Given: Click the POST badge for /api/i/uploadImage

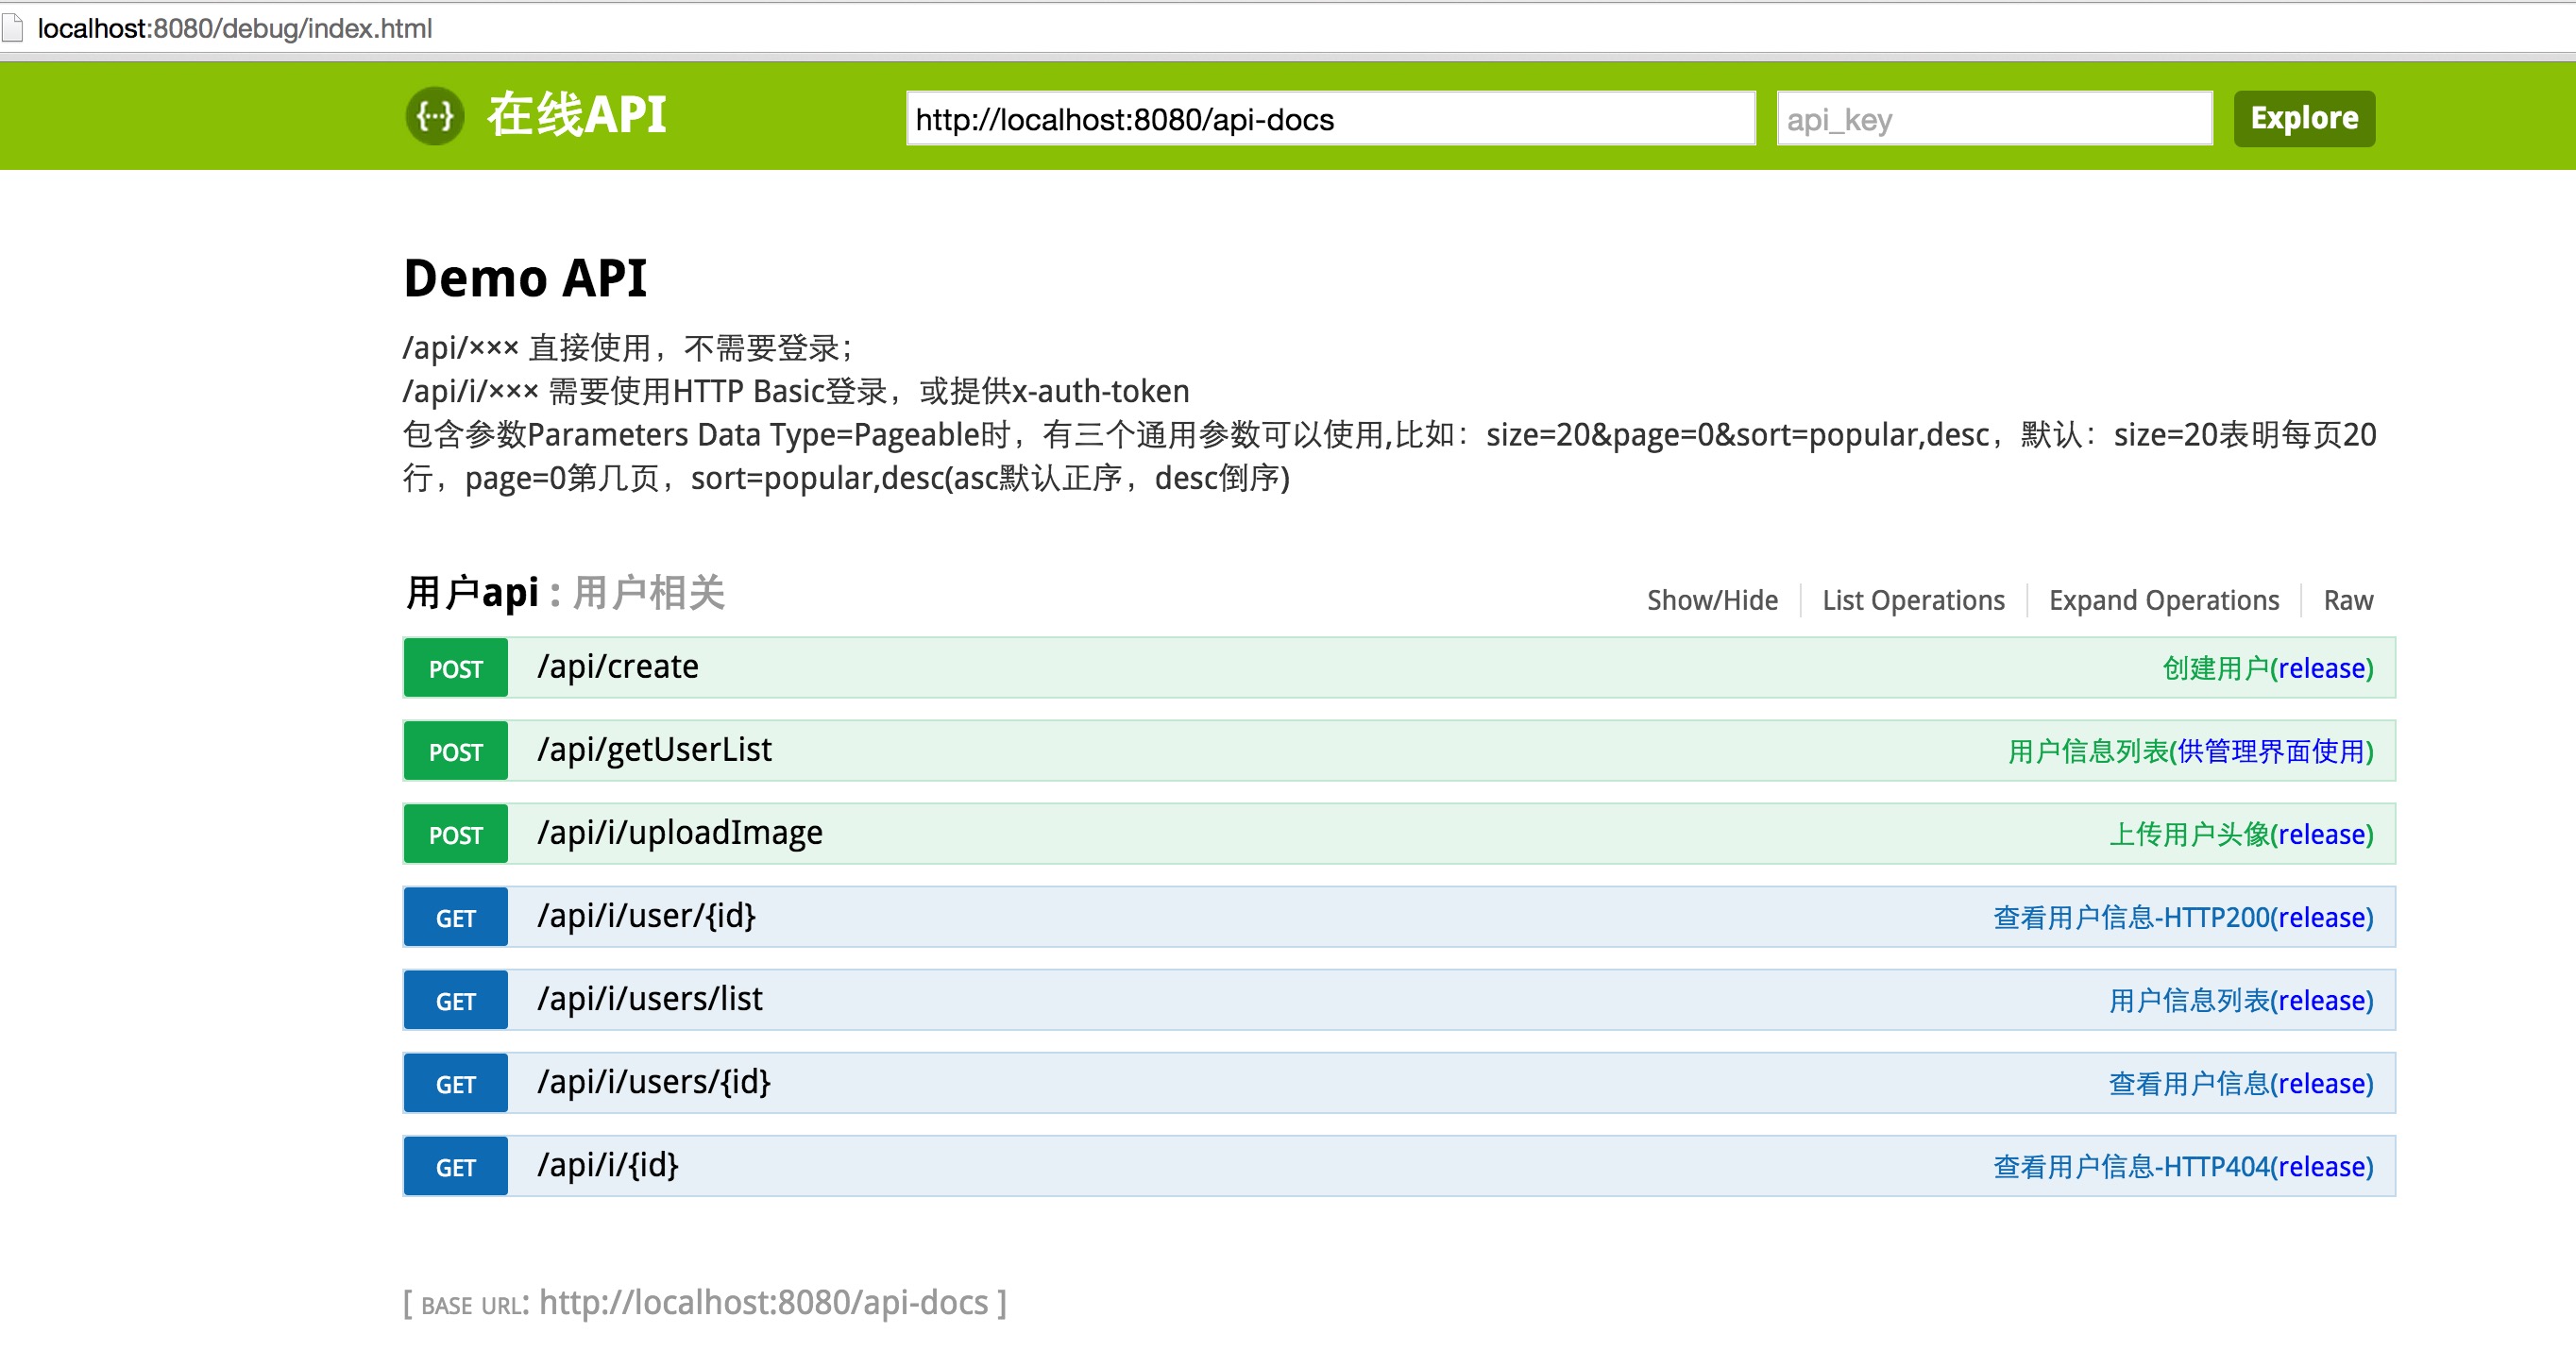Looking at the screenshot, I should coord(455,834).
